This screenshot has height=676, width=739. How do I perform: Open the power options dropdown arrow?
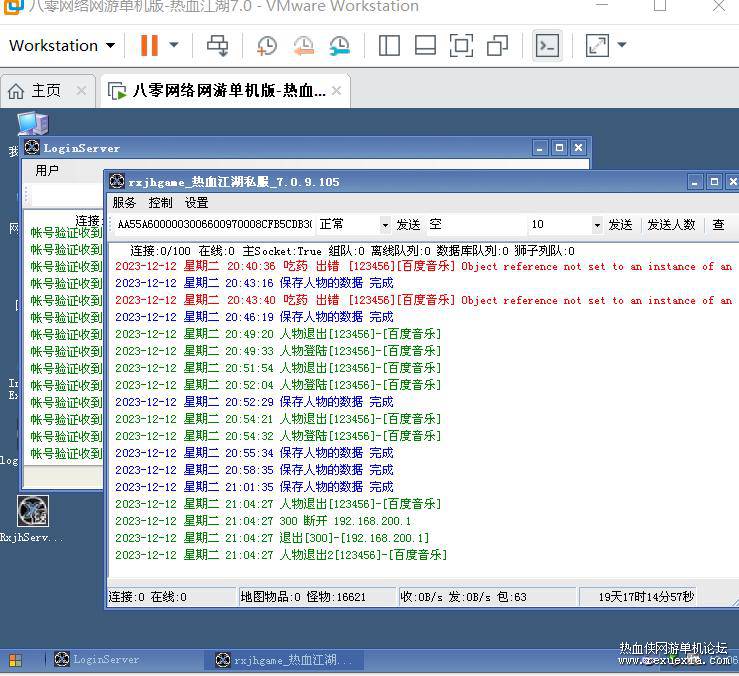coord(174,45)
